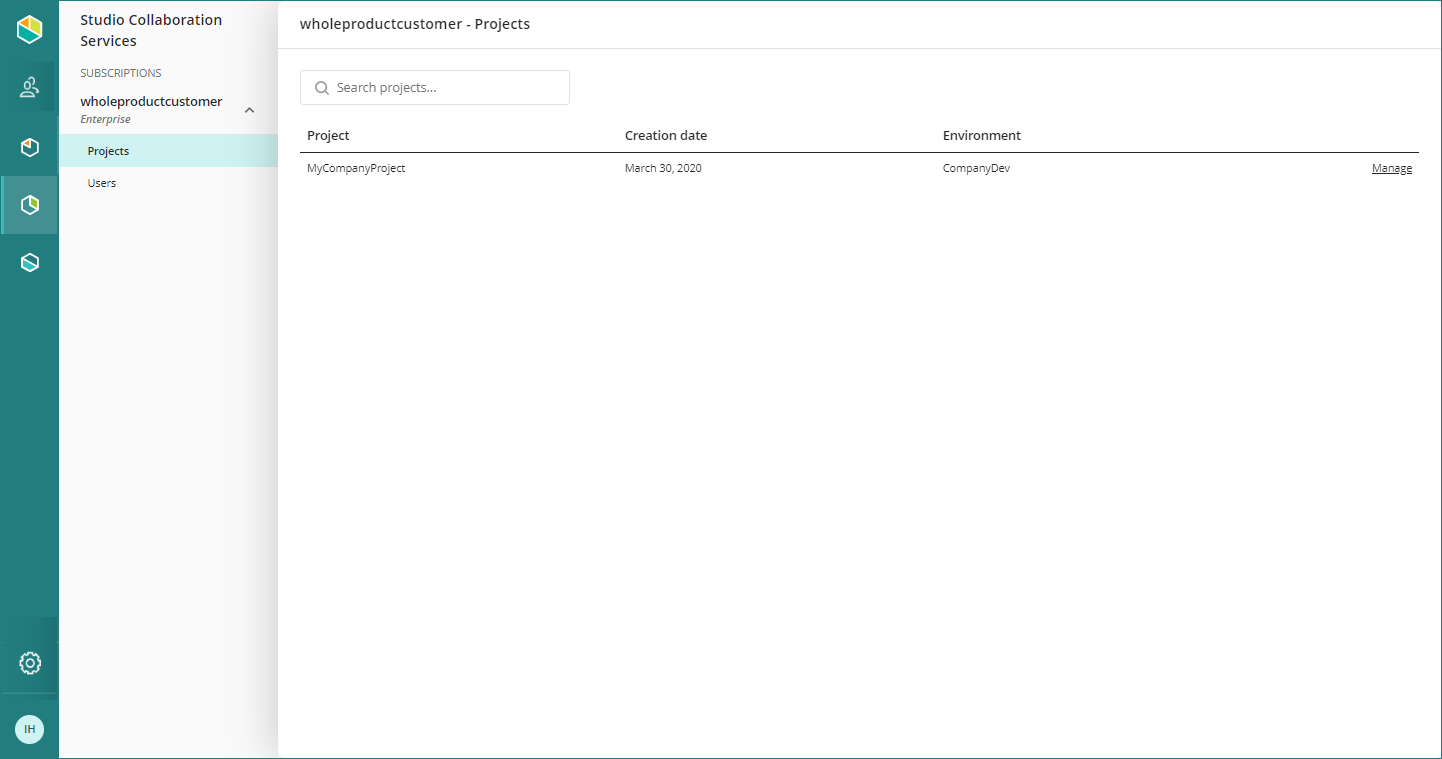The height and width of the screenshot is (759, 1442).
Task: Open the striped cube icon in left rail
Action: [30, 263]
